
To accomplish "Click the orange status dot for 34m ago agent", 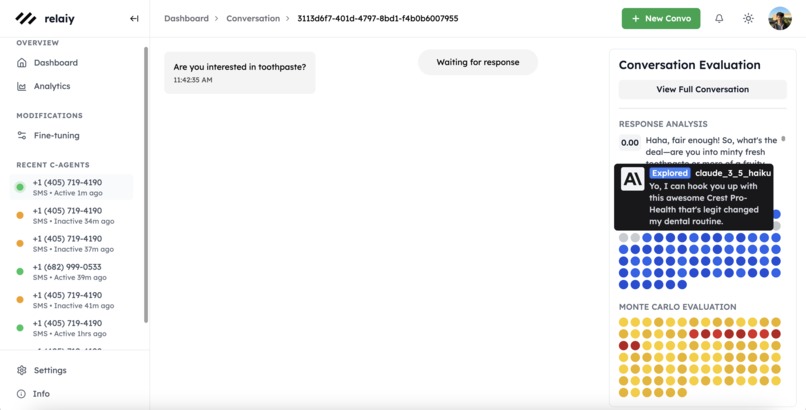I will click(x=20, y=215).
